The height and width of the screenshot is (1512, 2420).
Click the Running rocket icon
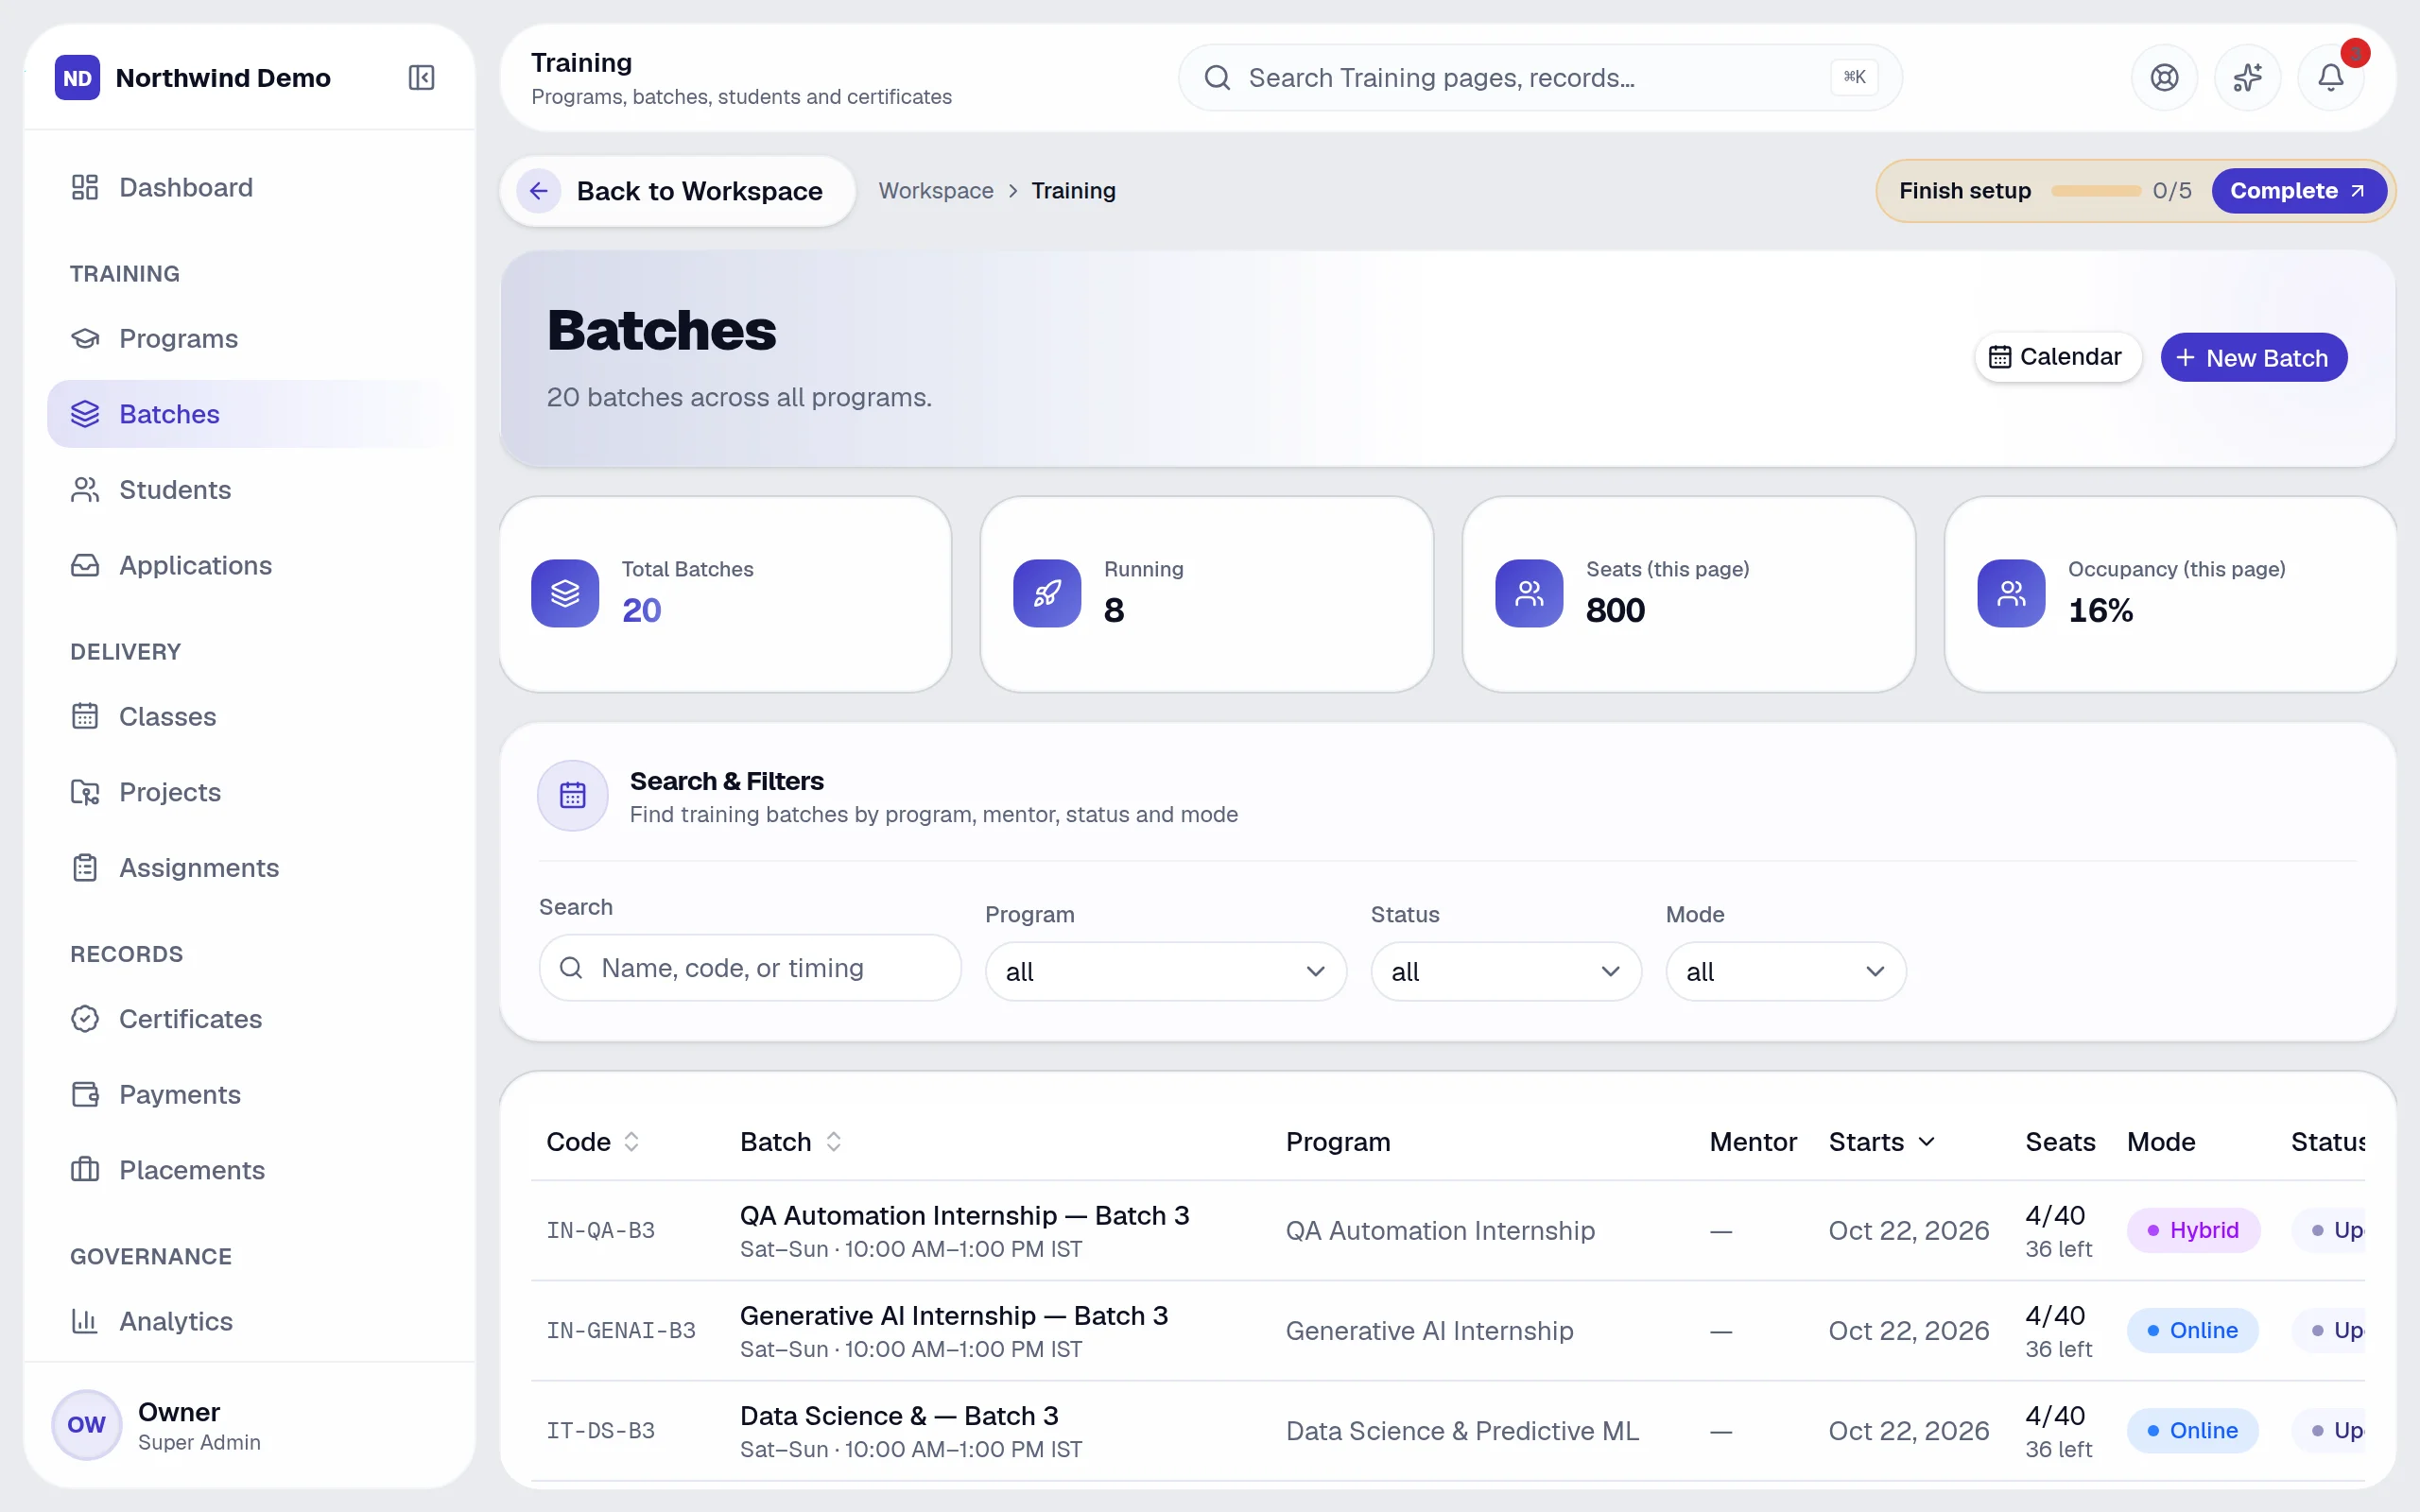[1047, 593]
